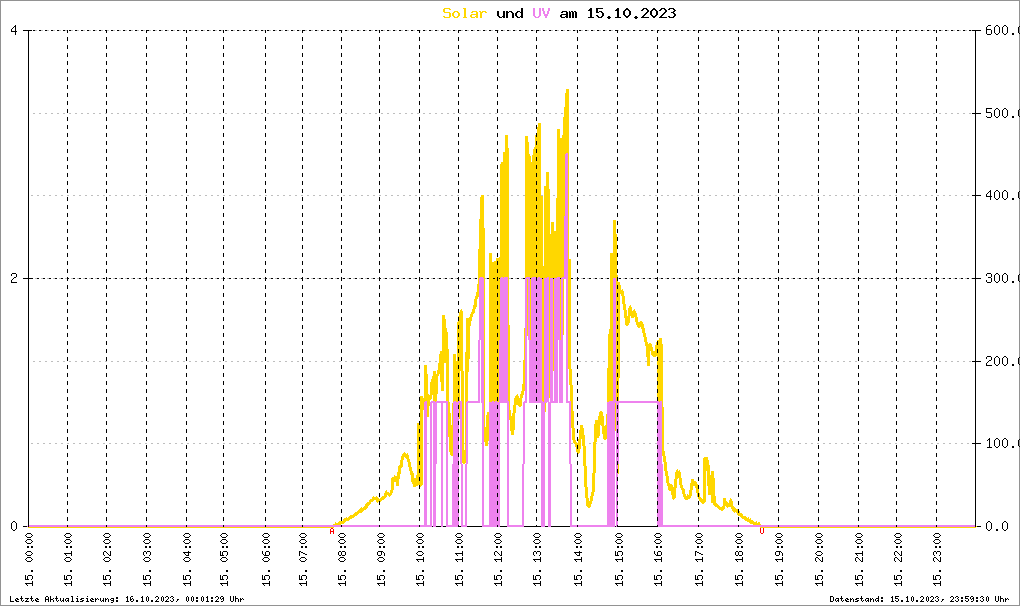
Task: Click the yellow solar peak just before 15:00
Action: [614, 222]
